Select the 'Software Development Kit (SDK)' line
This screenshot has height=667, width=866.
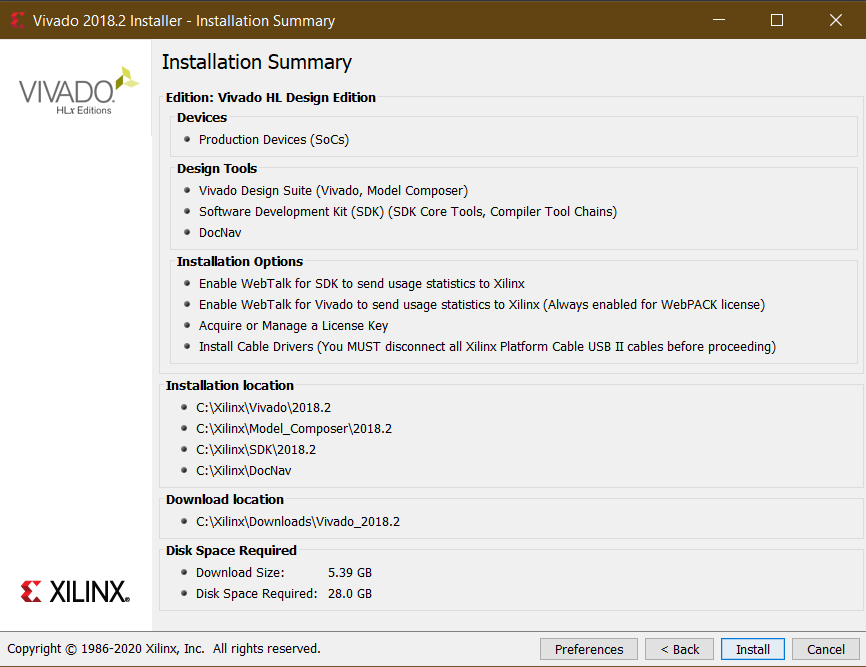(x=408, y=211)
